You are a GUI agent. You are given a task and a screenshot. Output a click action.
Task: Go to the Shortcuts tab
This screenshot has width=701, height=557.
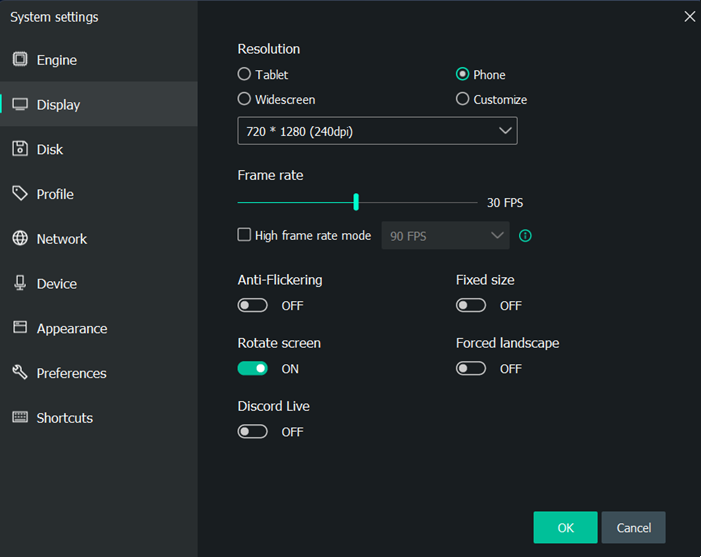point(99,417)
